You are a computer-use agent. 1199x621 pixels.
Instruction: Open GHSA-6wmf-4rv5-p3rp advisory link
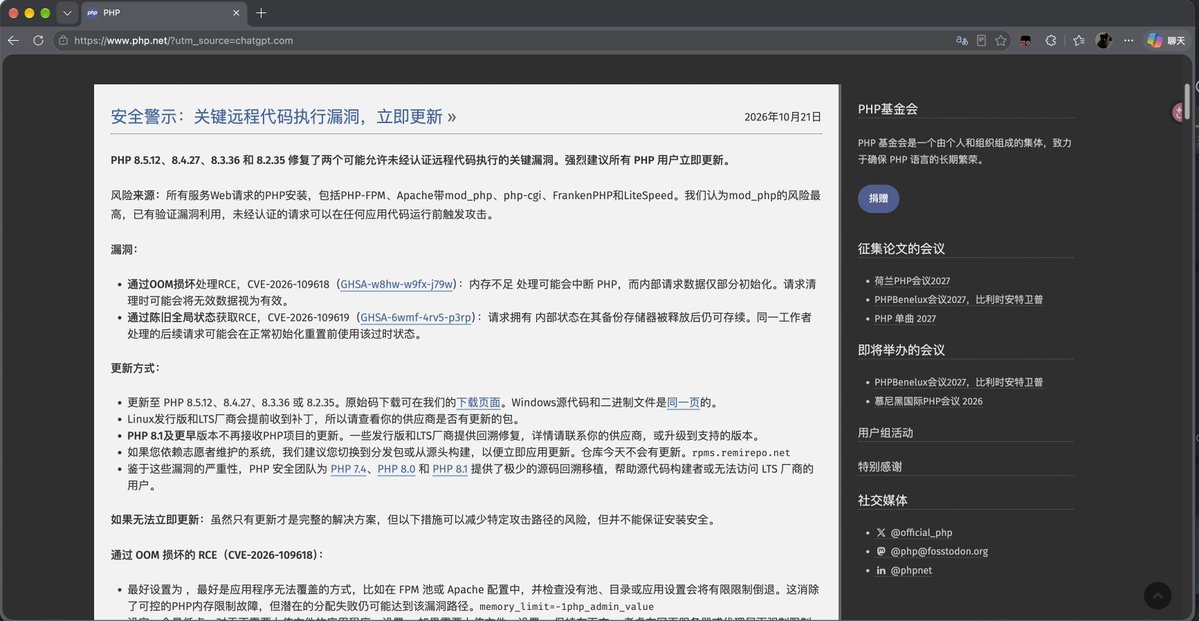click(x=418, y=317)
